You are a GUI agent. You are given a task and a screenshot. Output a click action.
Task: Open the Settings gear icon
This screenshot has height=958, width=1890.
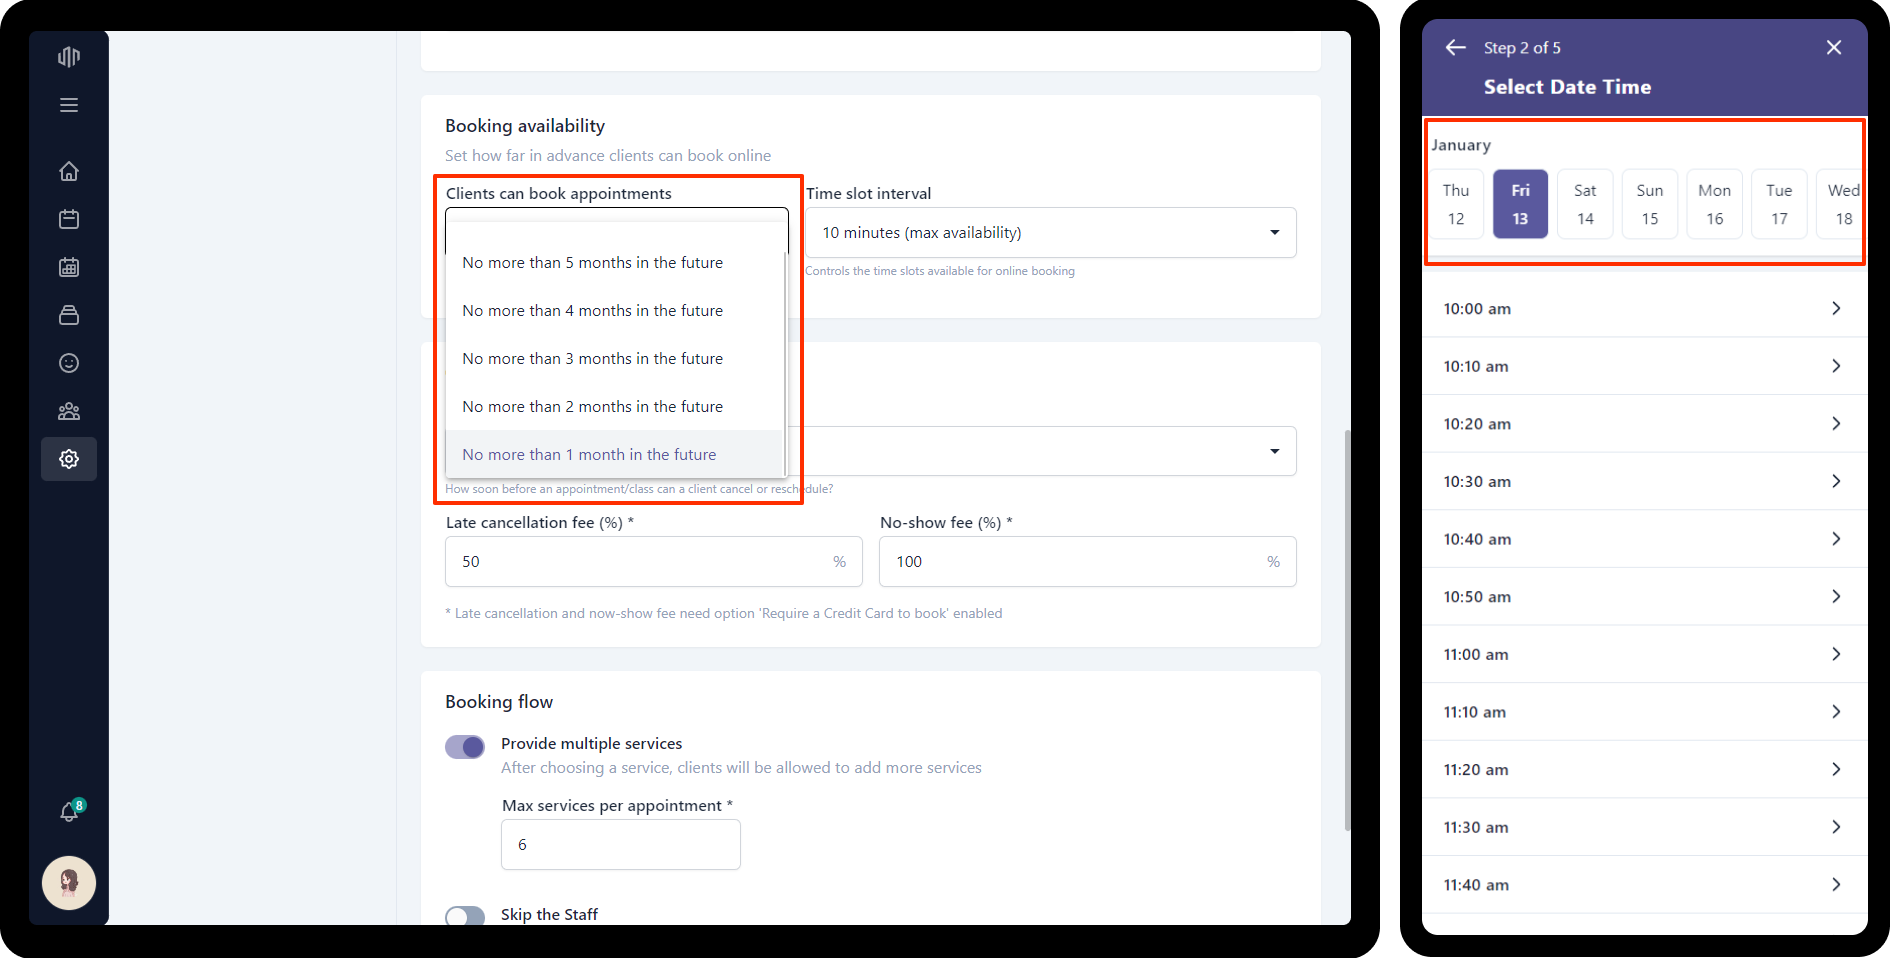[69, 459]
